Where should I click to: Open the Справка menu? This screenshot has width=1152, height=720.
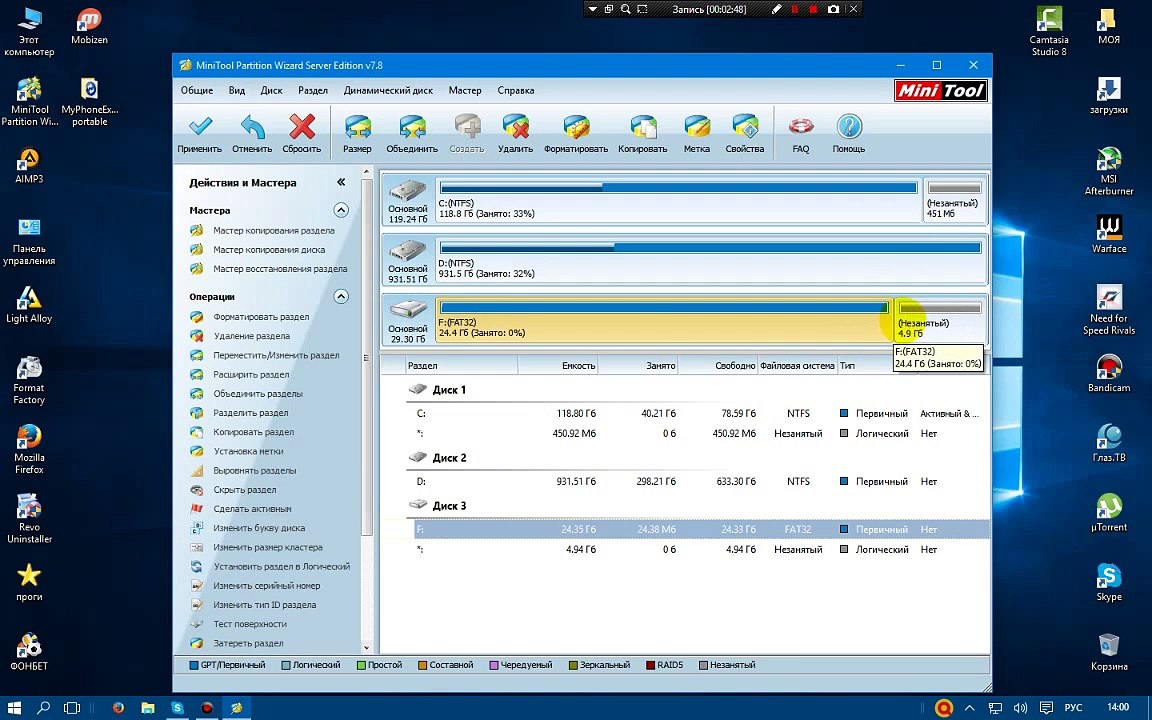516,90
